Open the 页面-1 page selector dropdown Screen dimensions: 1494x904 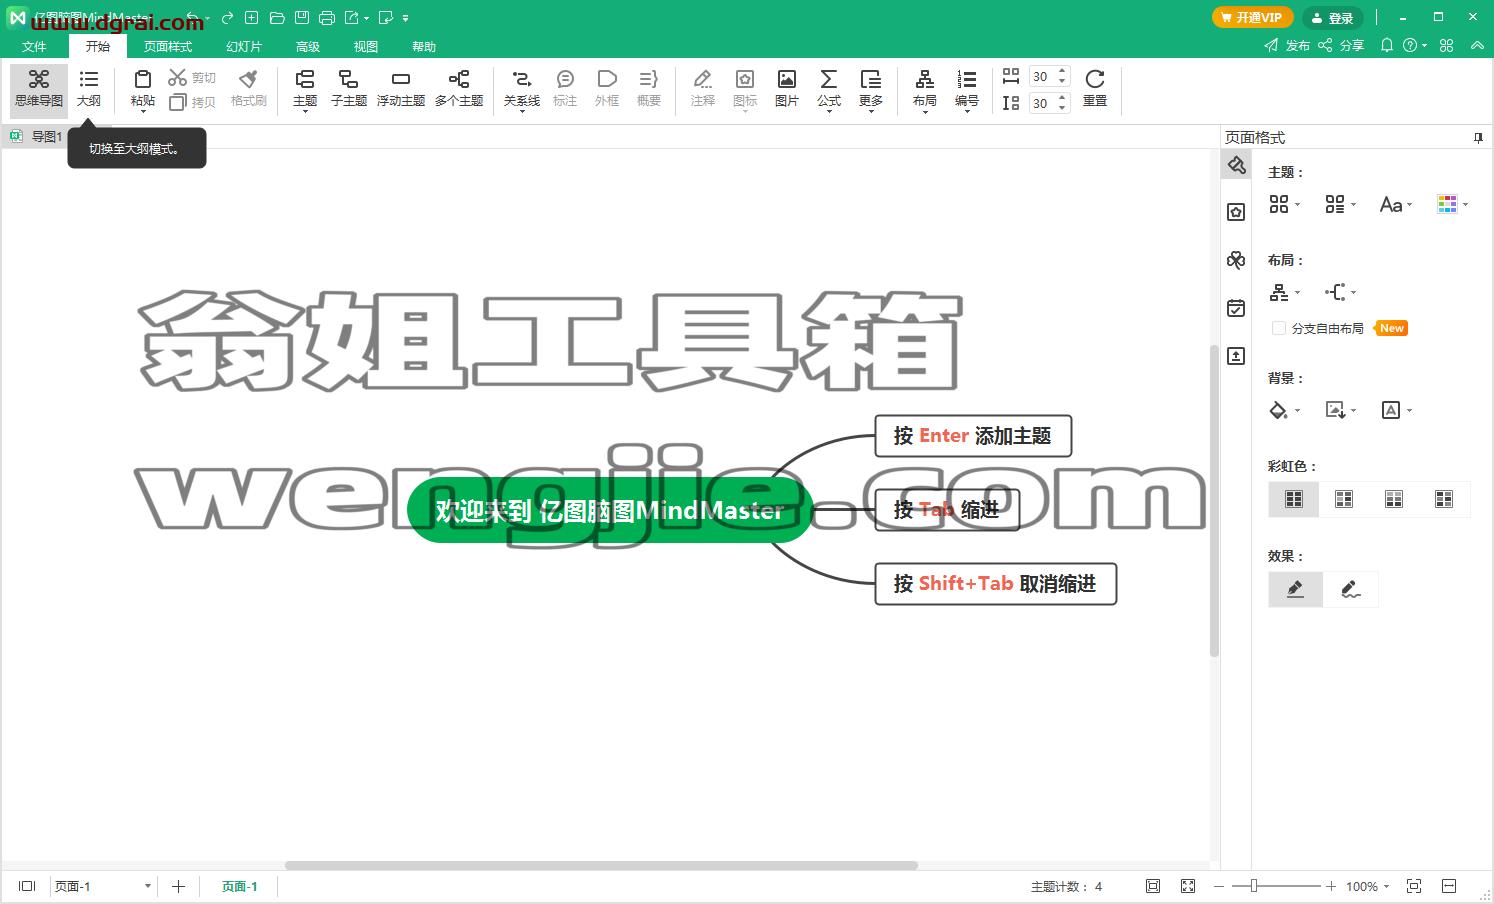[103, 886]
